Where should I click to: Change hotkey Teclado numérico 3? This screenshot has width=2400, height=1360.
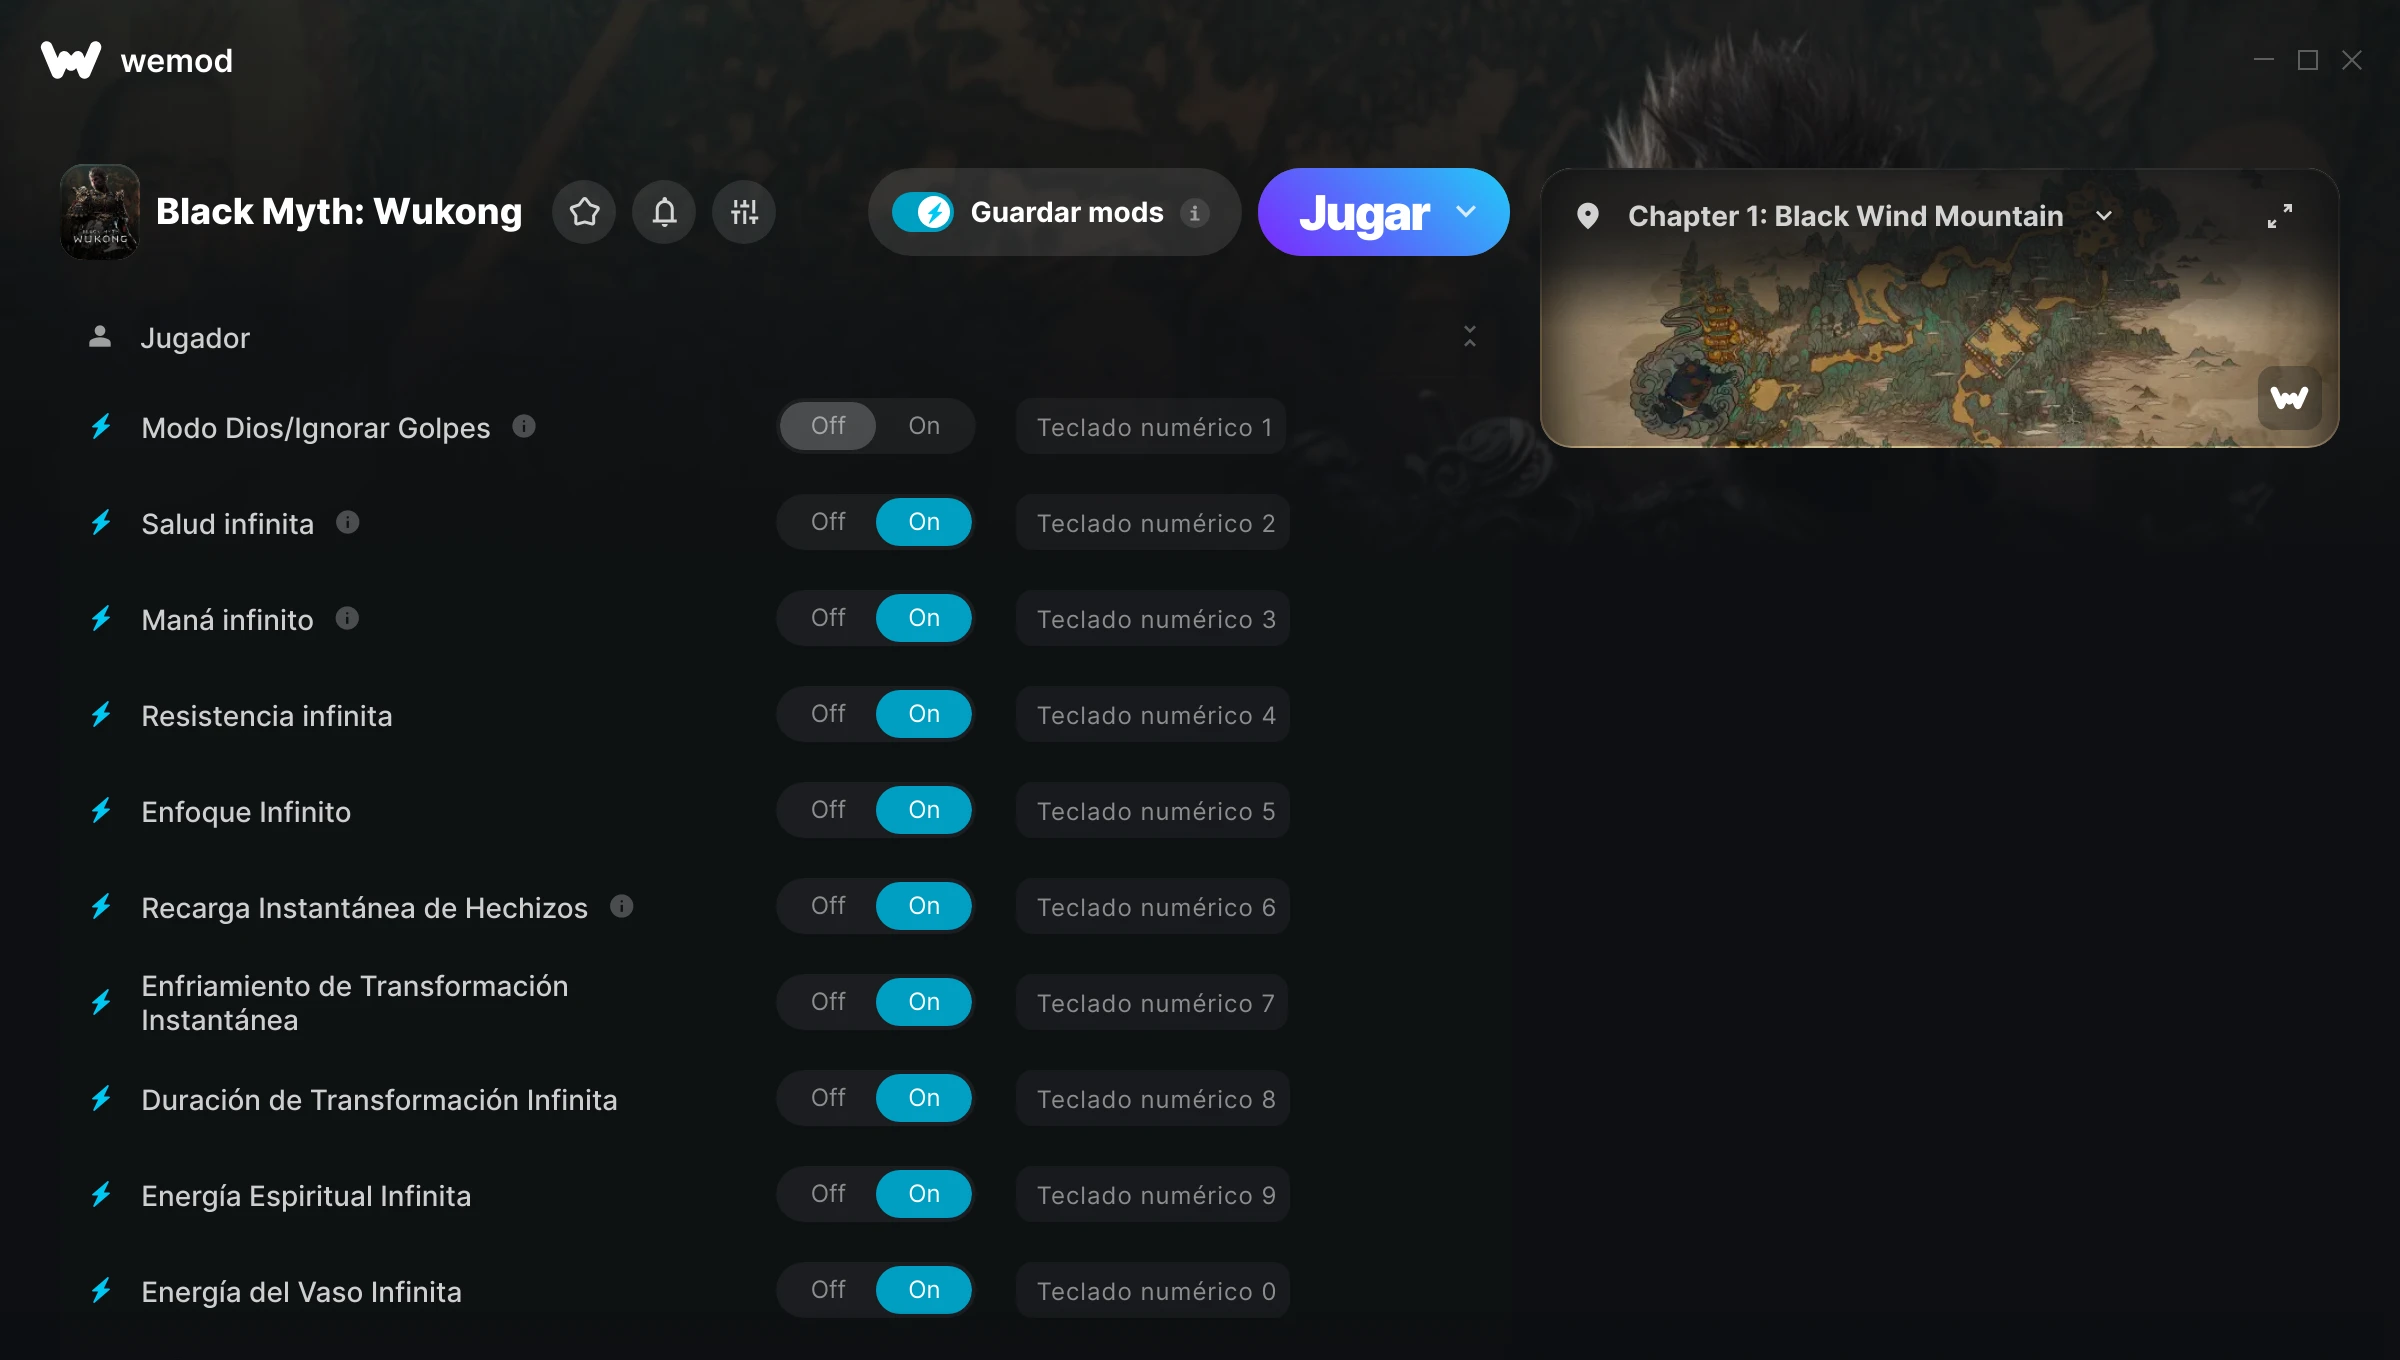pyautogui.click(x=1153, y=619)
